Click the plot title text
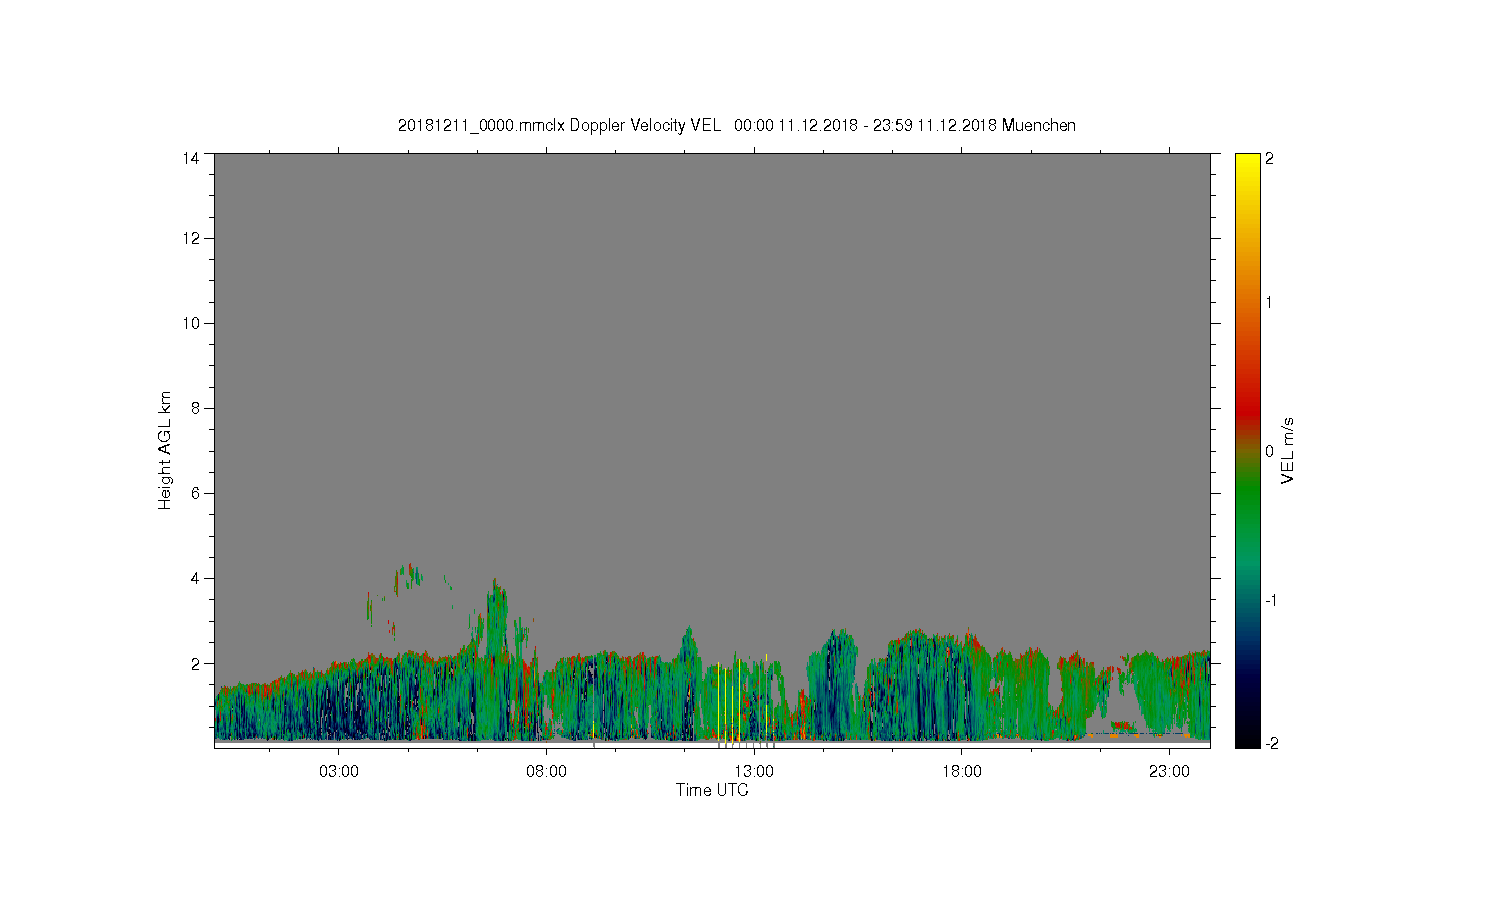 pyautogui.click(x=737, y=125)
